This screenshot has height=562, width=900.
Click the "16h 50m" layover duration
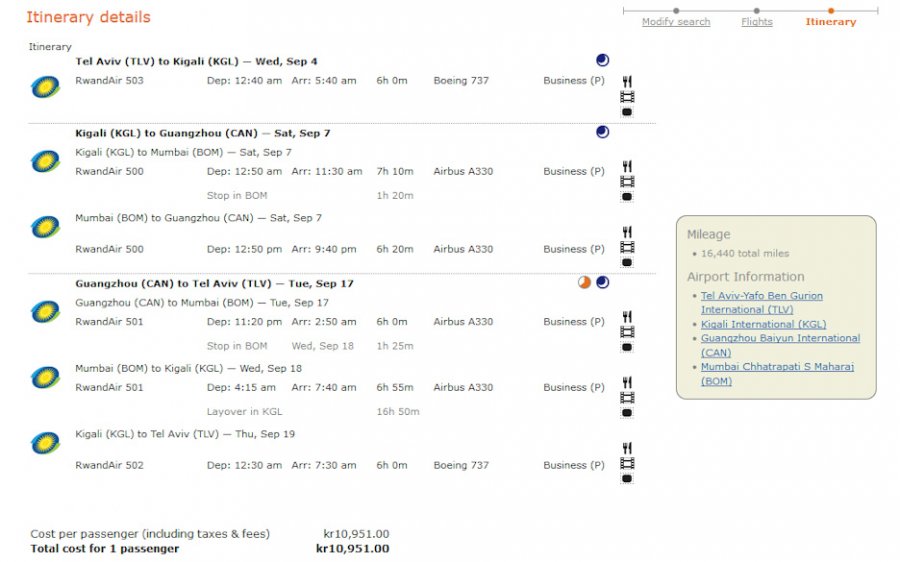[x=398, y=412]
